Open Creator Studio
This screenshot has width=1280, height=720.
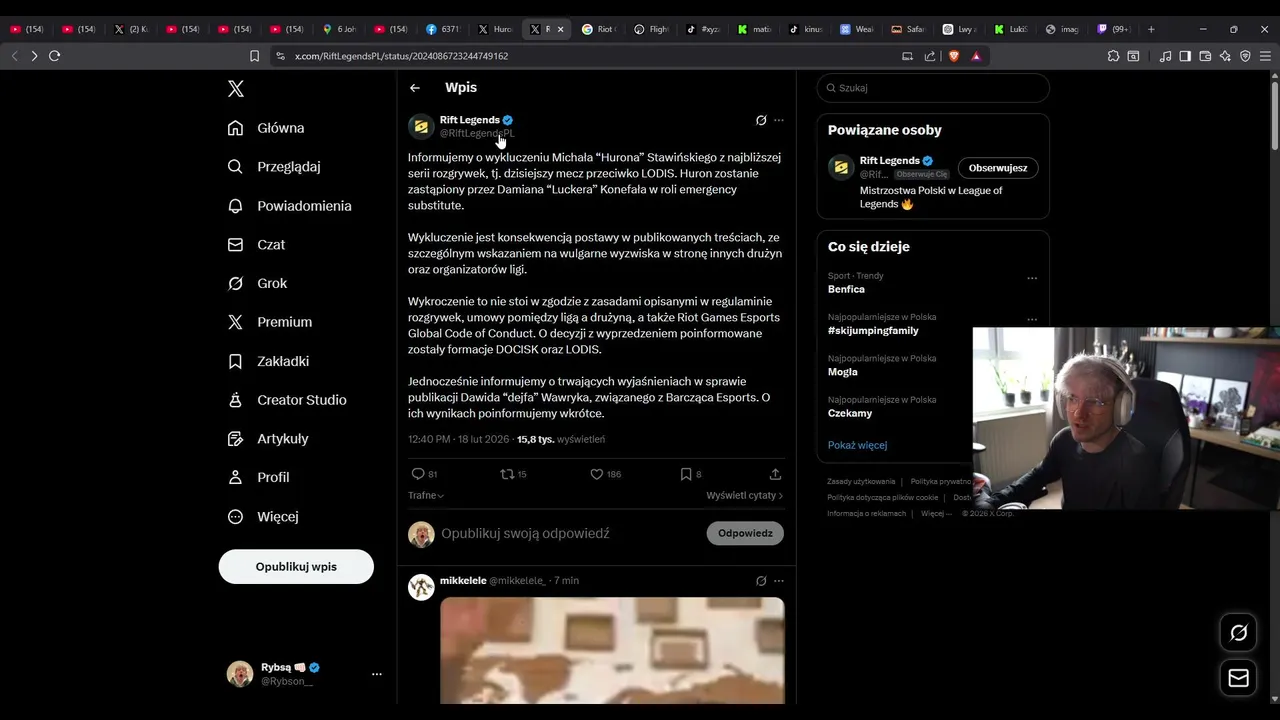pos(287,400)
